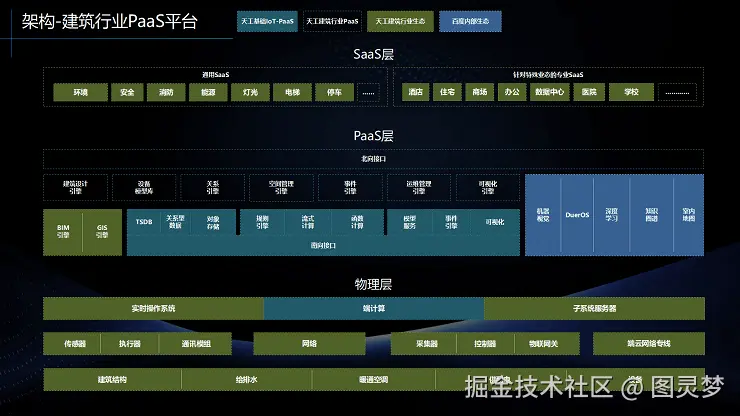740x416 pixels.
Task: Click the 南向接口 bar
Action: [323, 246]
